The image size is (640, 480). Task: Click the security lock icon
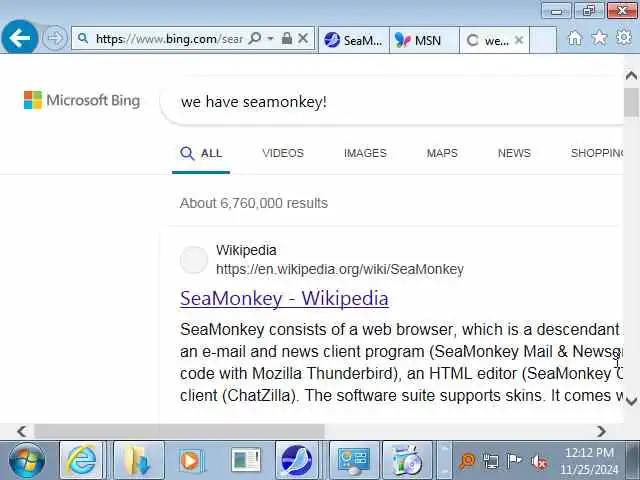point(287,38)
